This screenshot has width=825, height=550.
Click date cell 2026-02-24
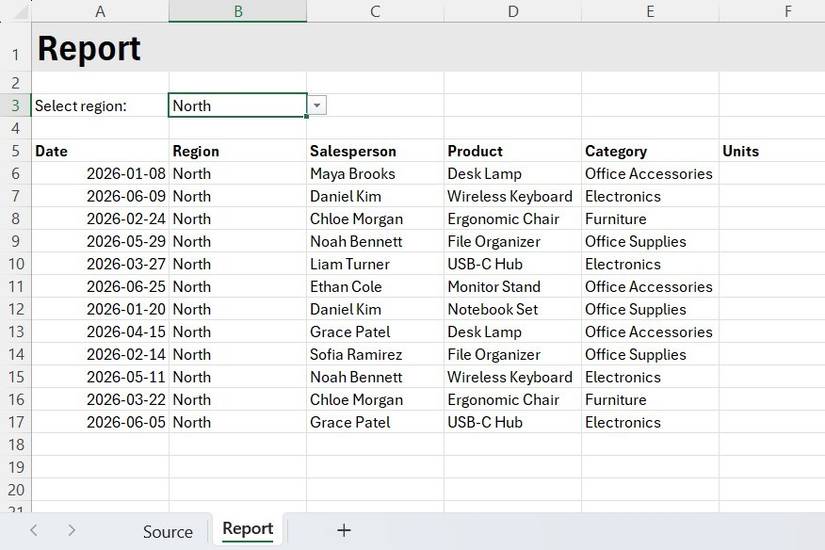tap(100, 219)
